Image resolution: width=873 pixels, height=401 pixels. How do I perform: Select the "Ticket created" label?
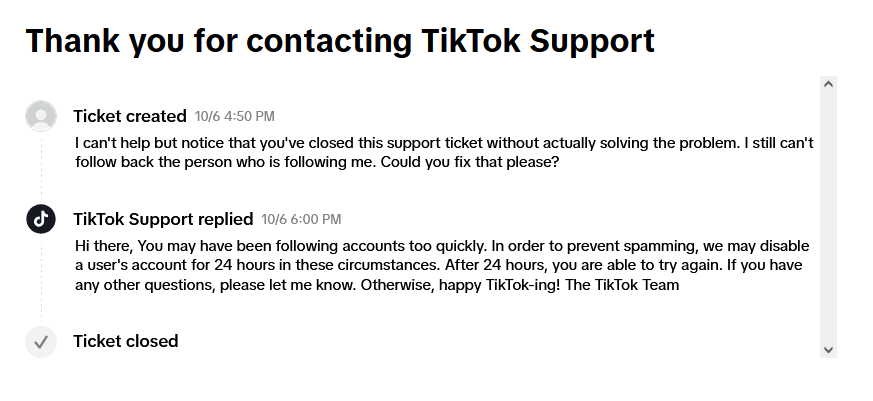tap(130, 116)
